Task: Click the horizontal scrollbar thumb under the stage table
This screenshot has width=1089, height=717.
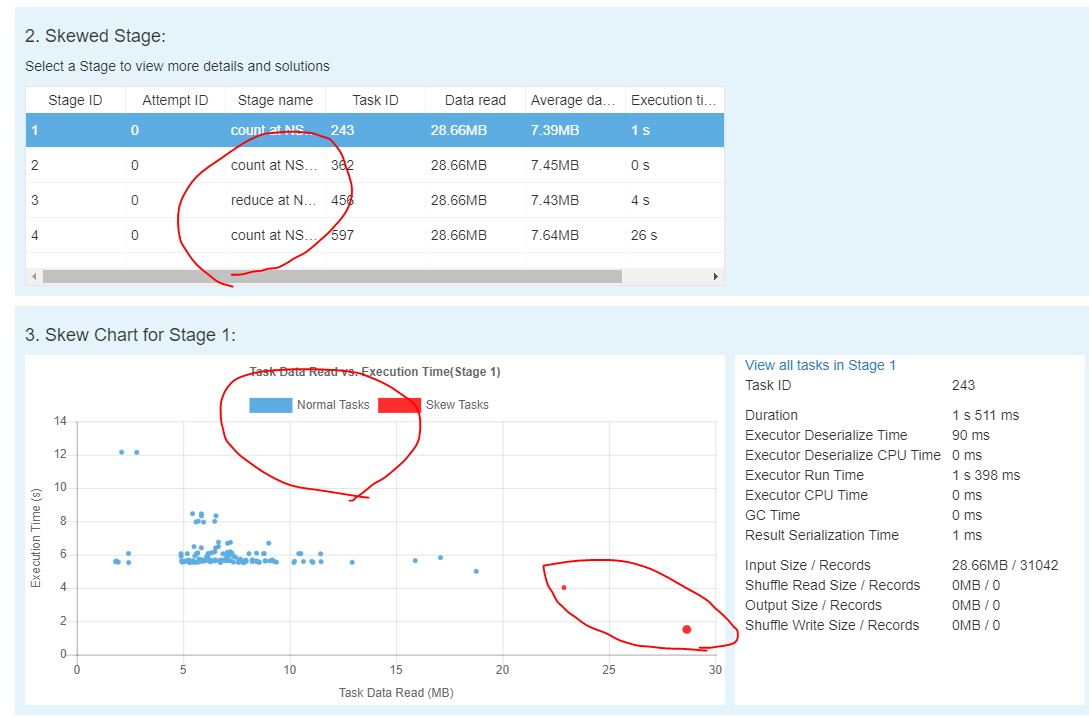Action: (332, 277)
